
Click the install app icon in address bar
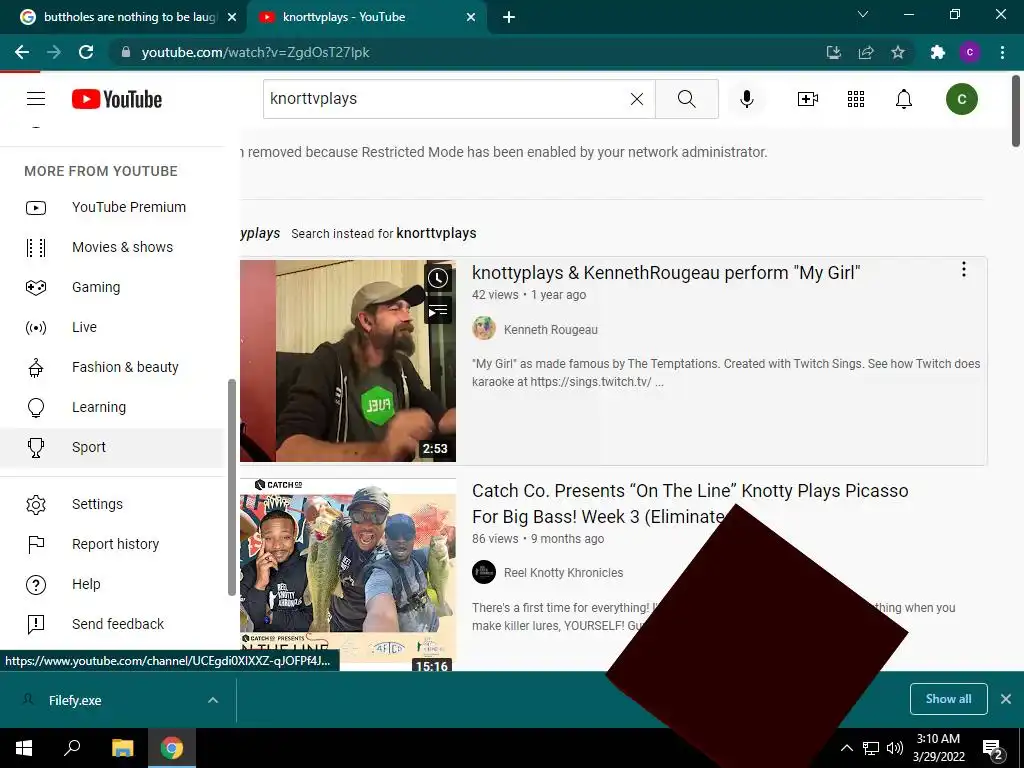tap(833, 52)
